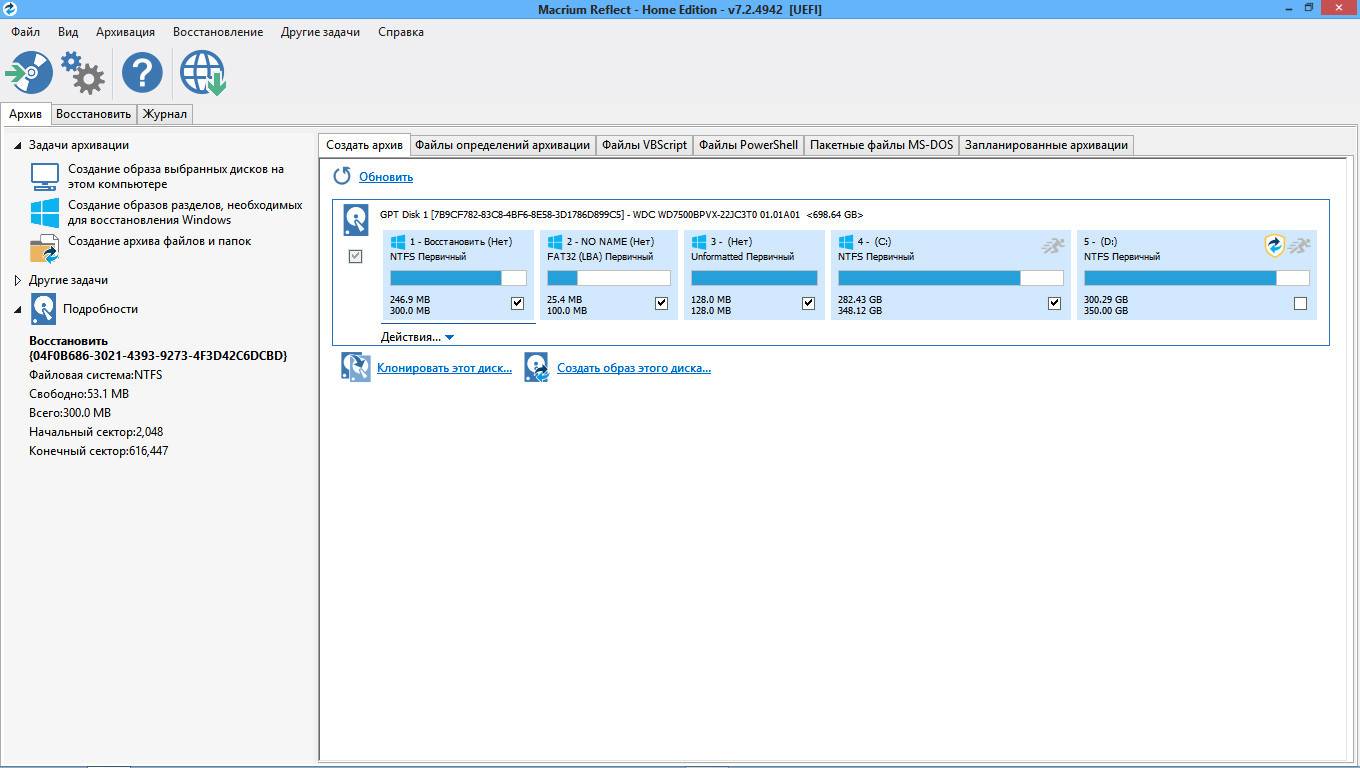This screenshot has width=1360, height=768.
Task: Toggle checkbox for partition 2 NO NAME
Action: click(661, 303)
